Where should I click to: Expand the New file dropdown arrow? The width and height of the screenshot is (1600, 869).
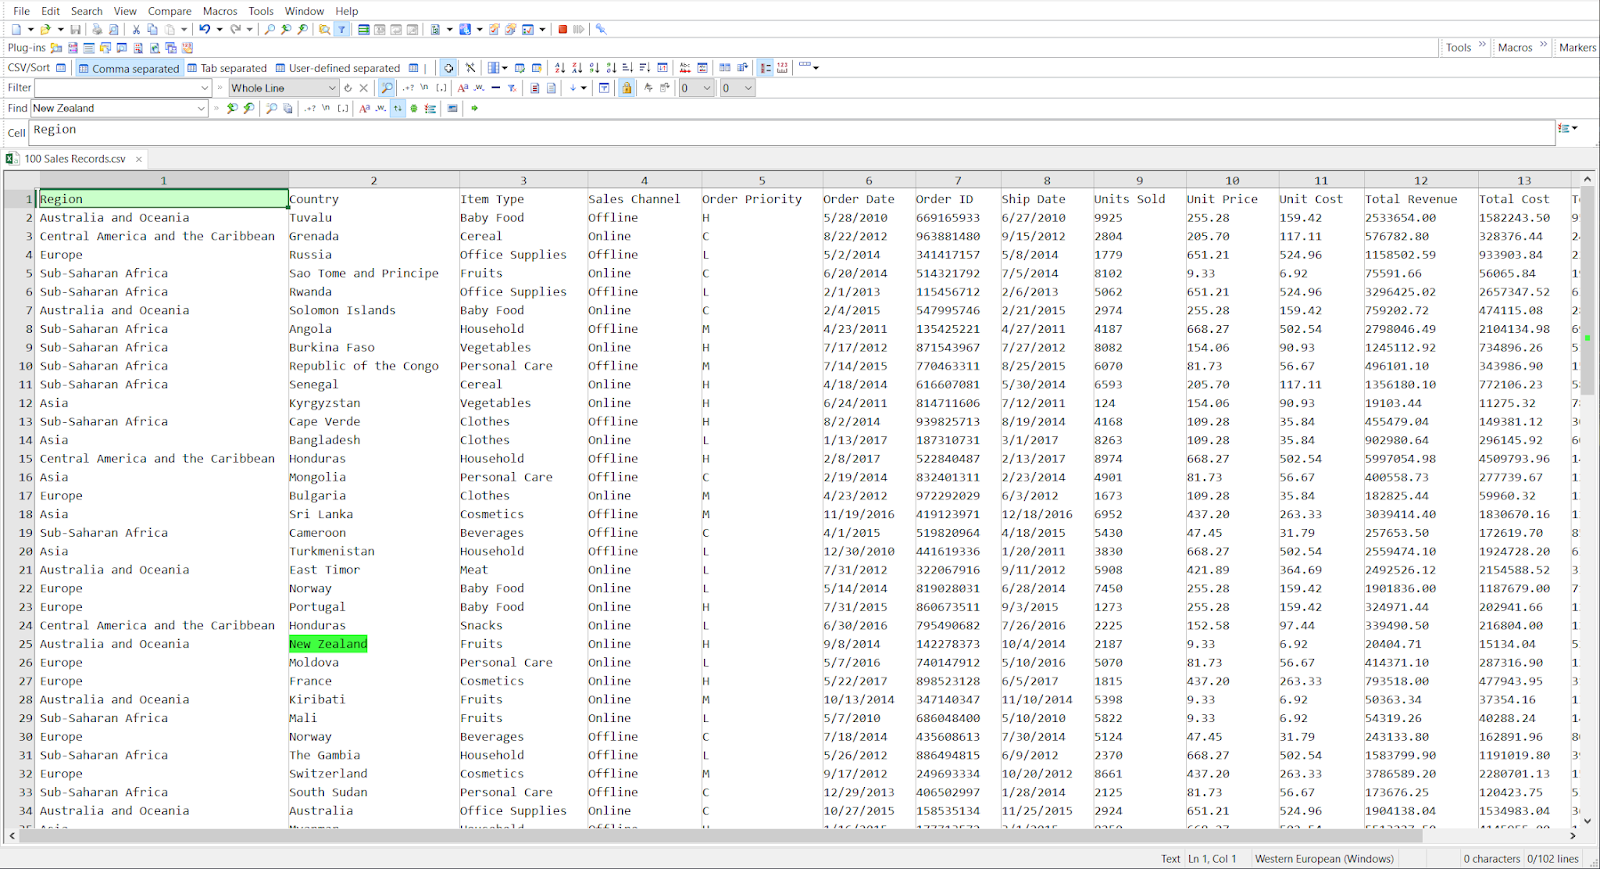pyautogui.click(x=30, y=29)
